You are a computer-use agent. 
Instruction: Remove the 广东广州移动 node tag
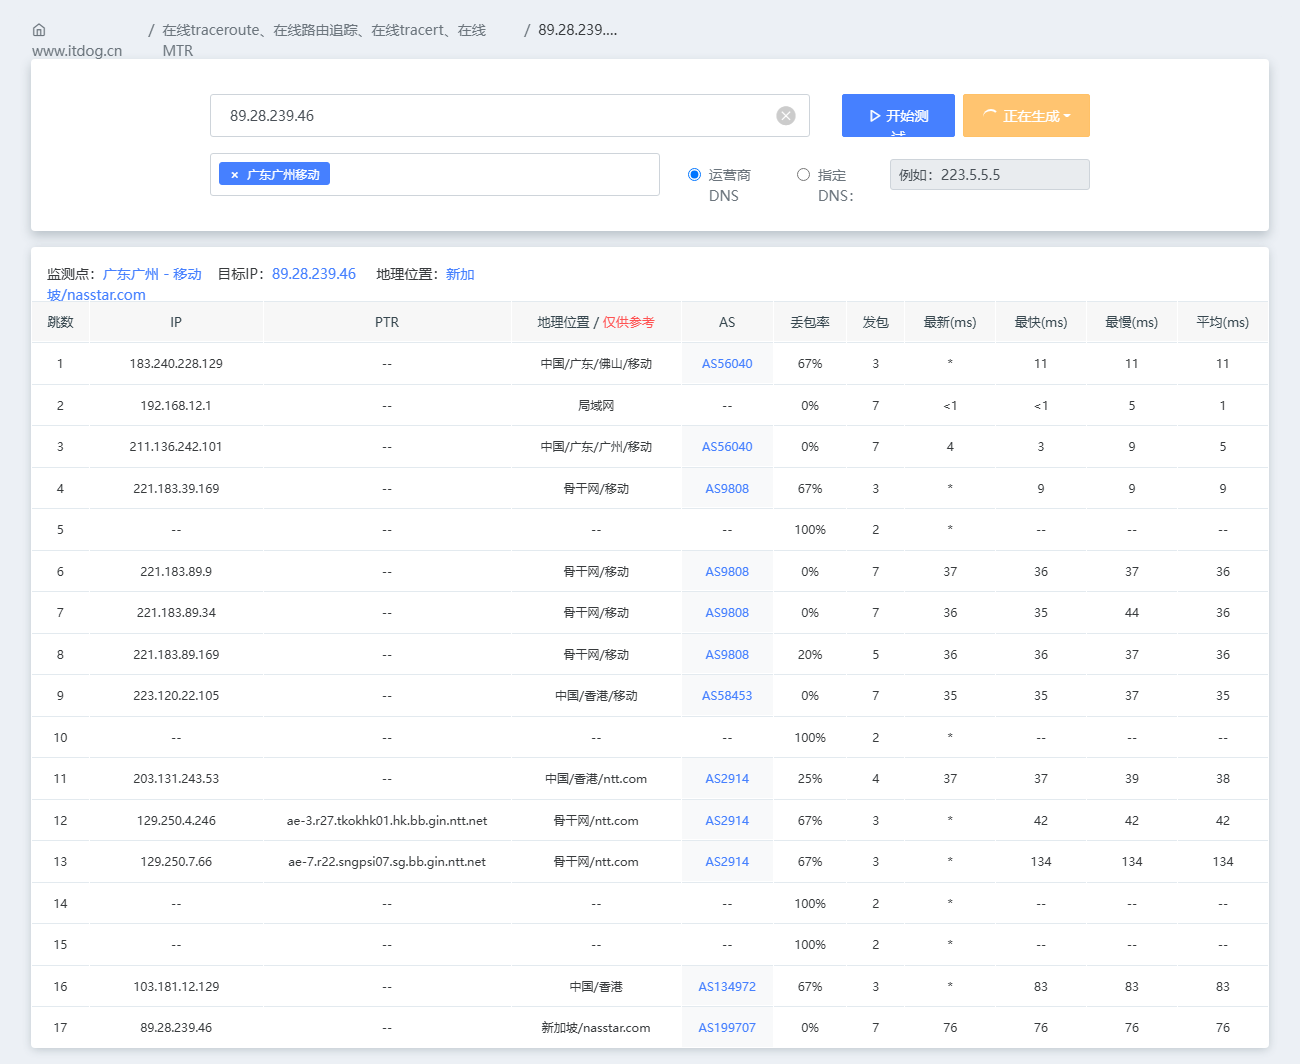pos(235,175)
